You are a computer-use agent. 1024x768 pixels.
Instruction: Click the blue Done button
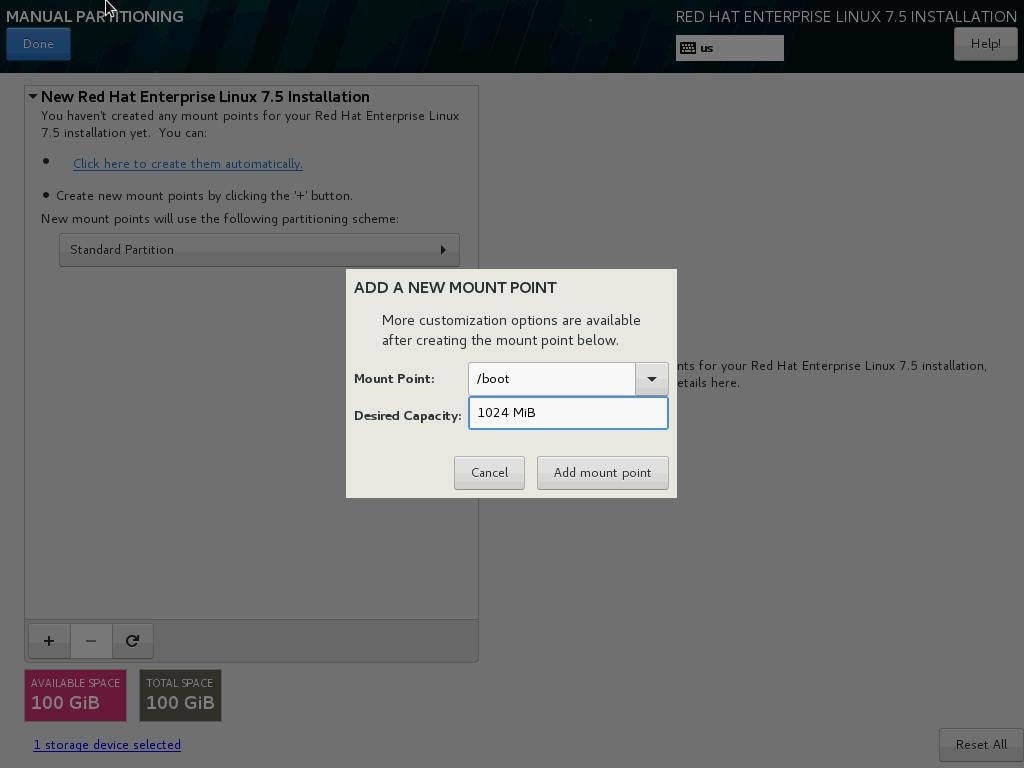(x=39, y=44)
